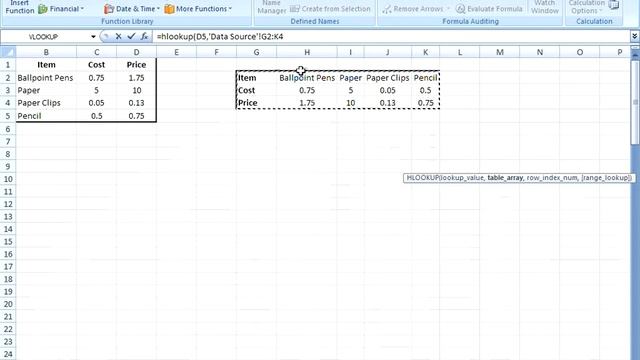Click table_array in HLOOKUP tooltip
This screenshot has height=360, width=640.
(x=505, y=178)
